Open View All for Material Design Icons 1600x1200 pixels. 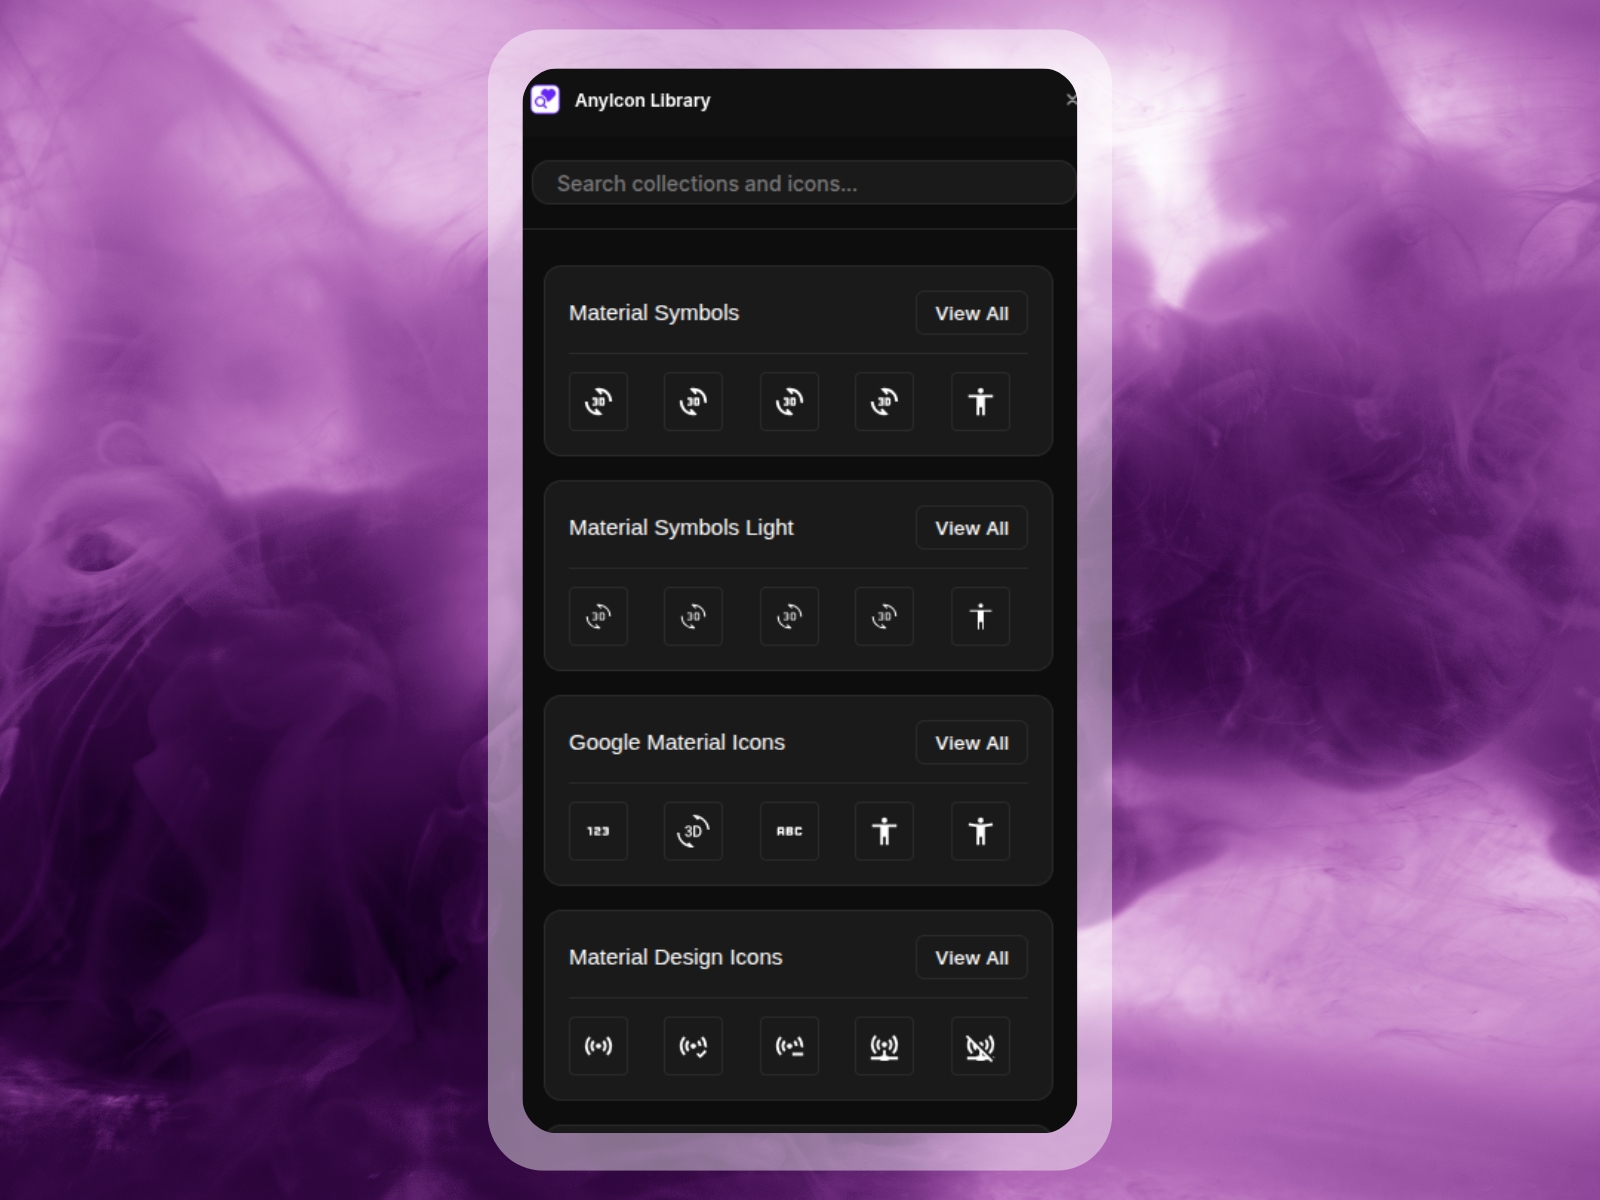tap(971, 957)
